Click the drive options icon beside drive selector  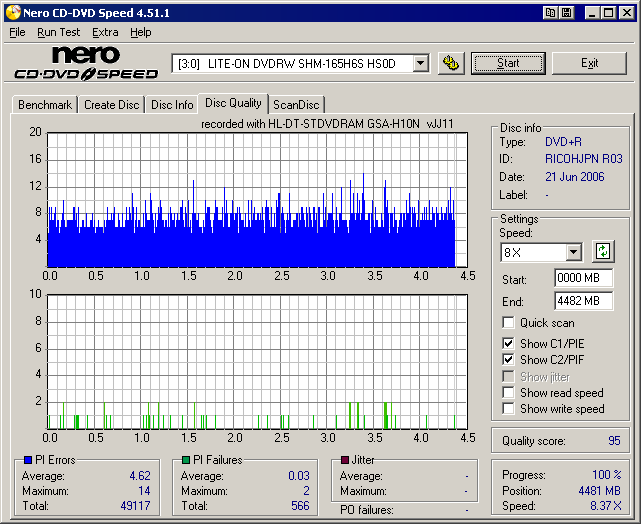[x=451, y=63]
